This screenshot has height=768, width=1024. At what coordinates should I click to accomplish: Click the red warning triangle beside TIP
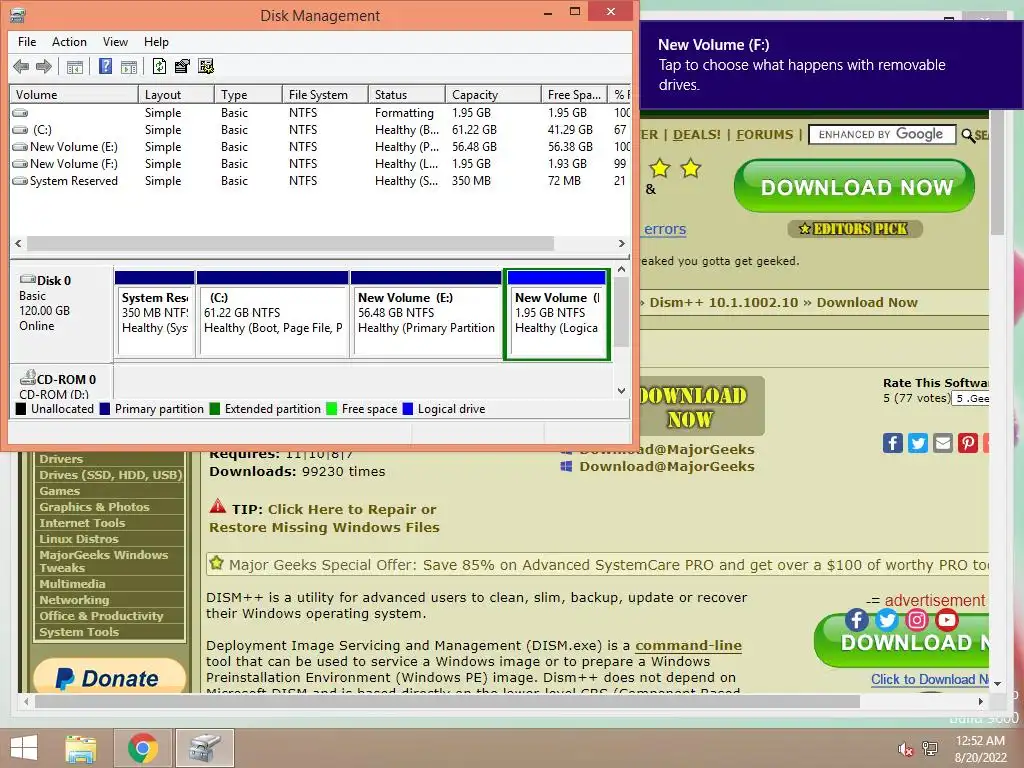point(217,506)
